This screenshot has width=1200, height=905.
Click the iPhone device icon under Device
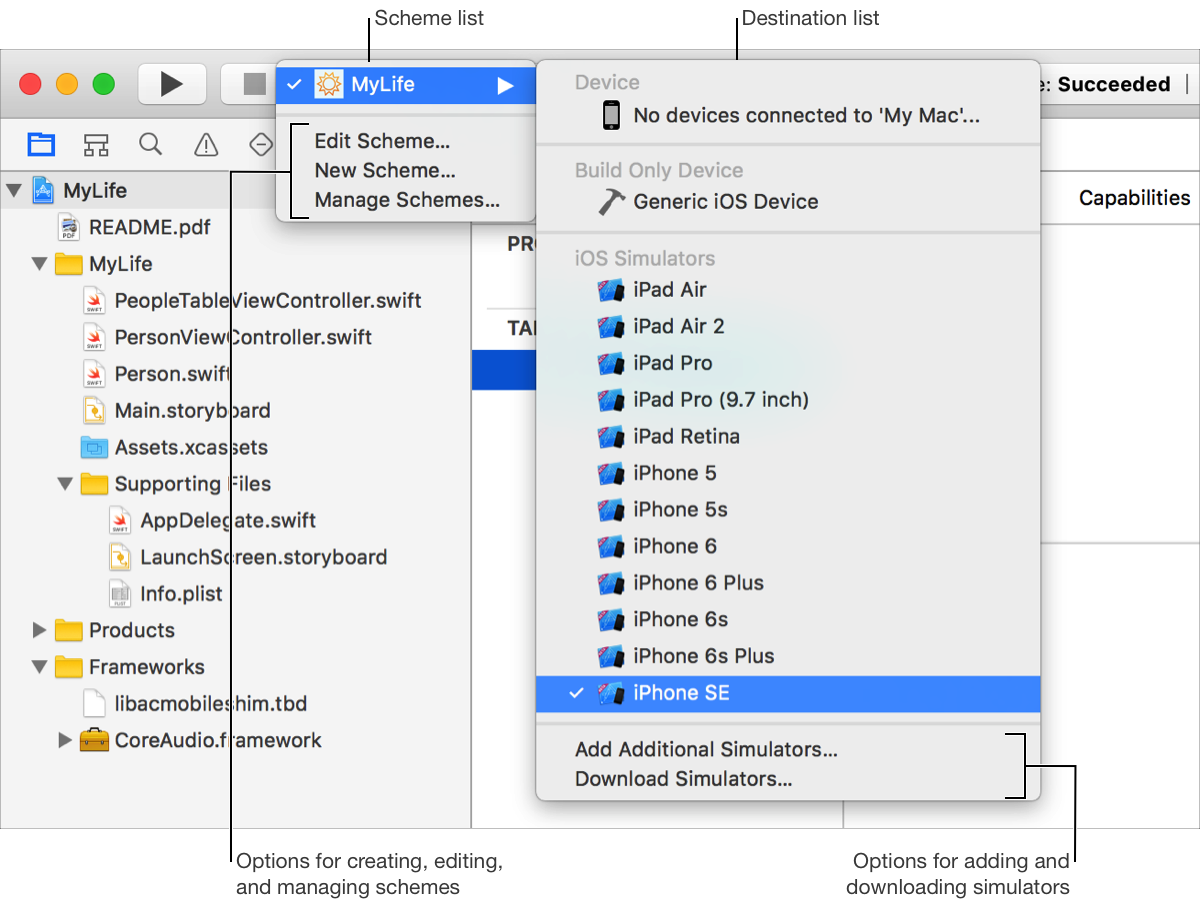612,115
